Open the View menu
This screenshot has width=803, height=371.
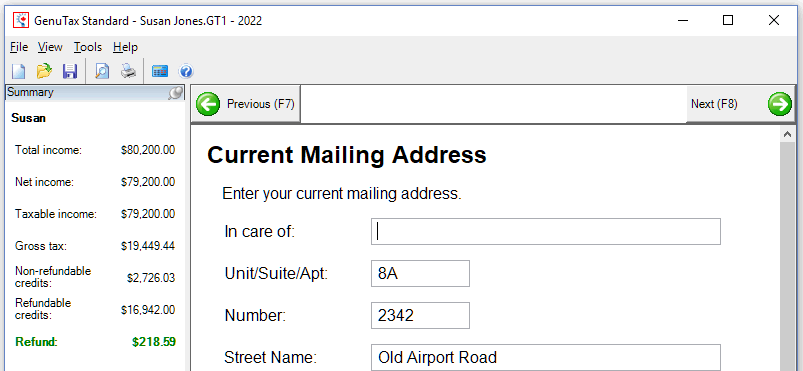pyautogui.click(x=50, y=47)
